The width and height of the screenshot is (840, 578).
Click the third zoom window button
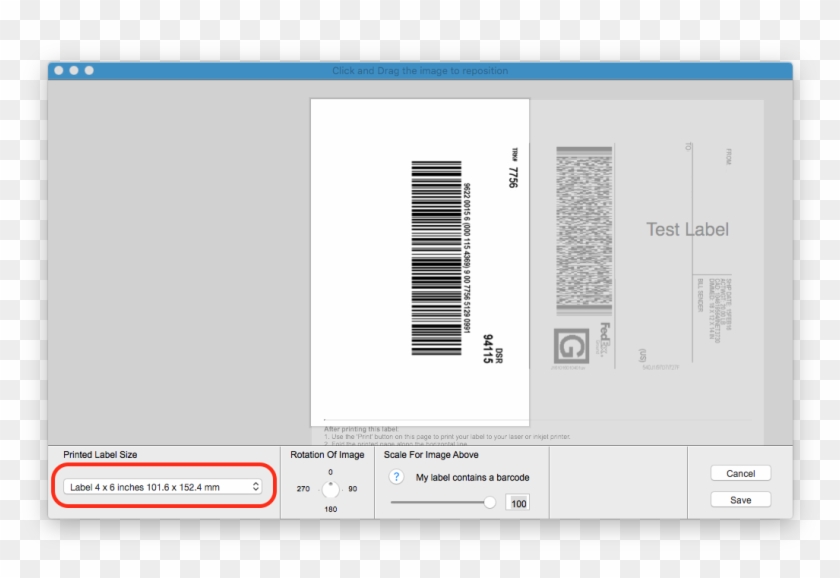pyautogui.click(x=89, y=70)
